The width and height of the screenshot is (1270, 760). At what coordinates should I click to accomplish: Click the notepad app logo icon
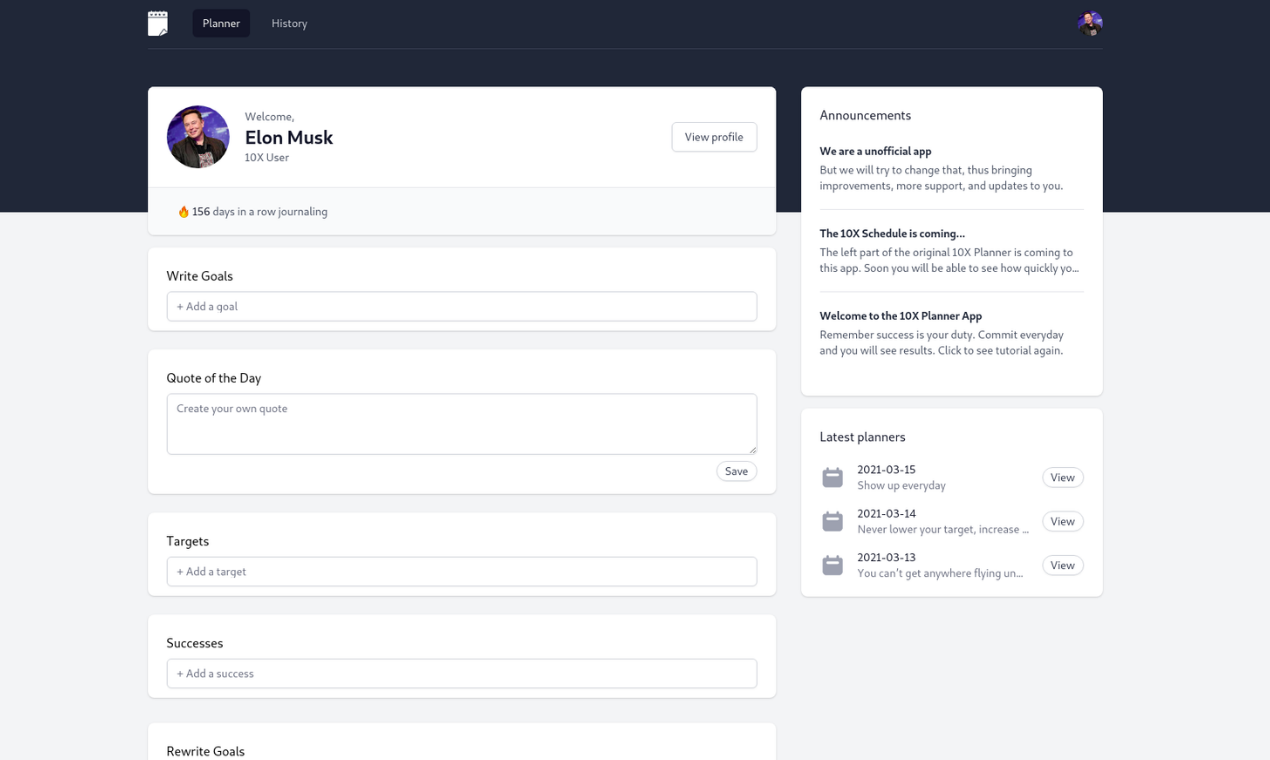[x=157, y=22]
